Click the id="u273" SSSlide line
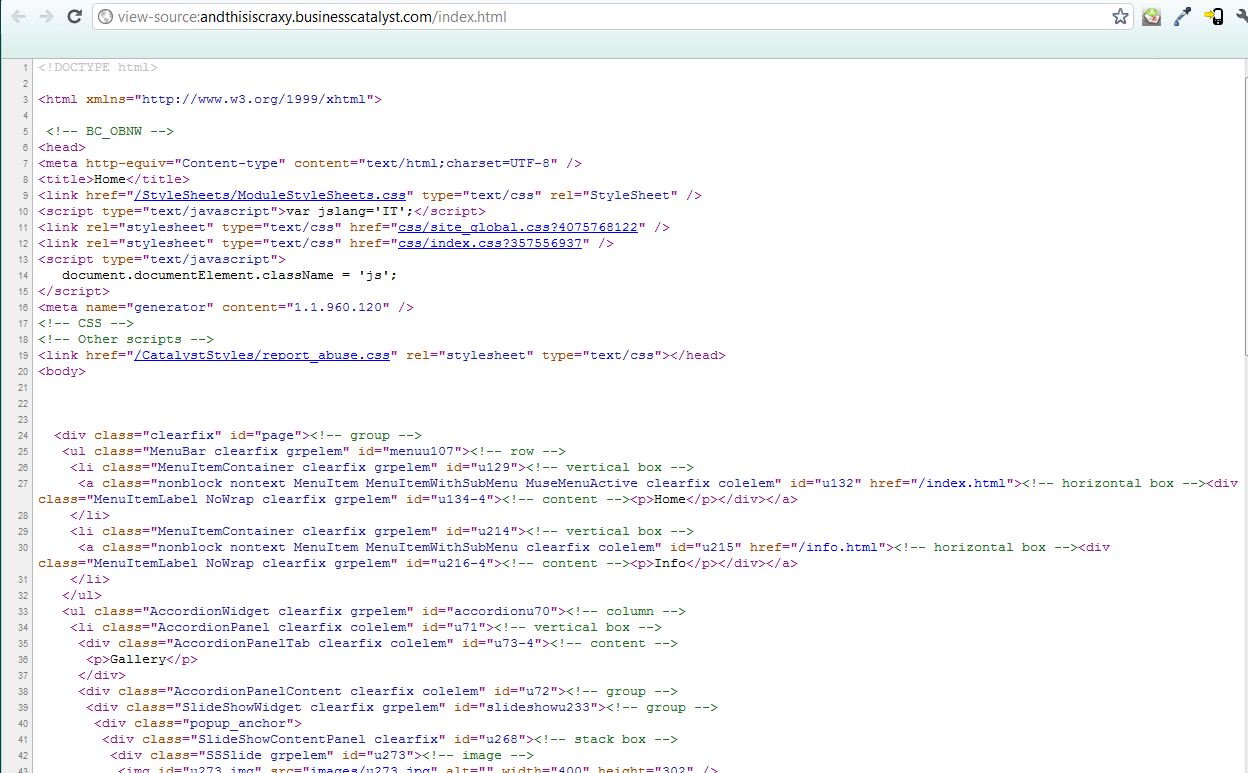 [322, 755]
